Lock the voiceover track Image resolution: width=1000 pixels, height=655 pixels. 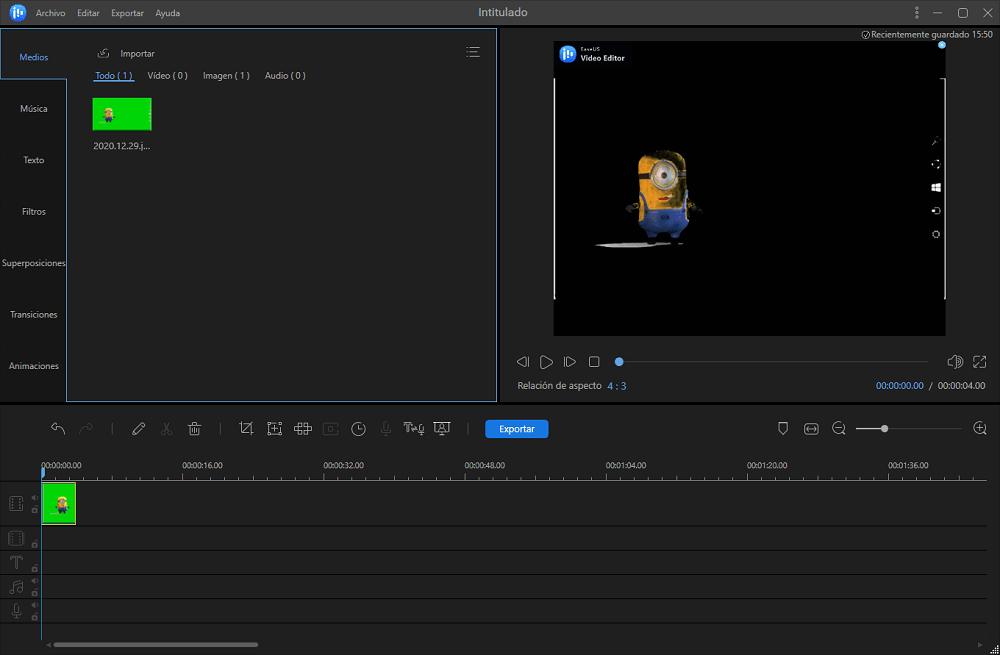[x=35, y=617]
